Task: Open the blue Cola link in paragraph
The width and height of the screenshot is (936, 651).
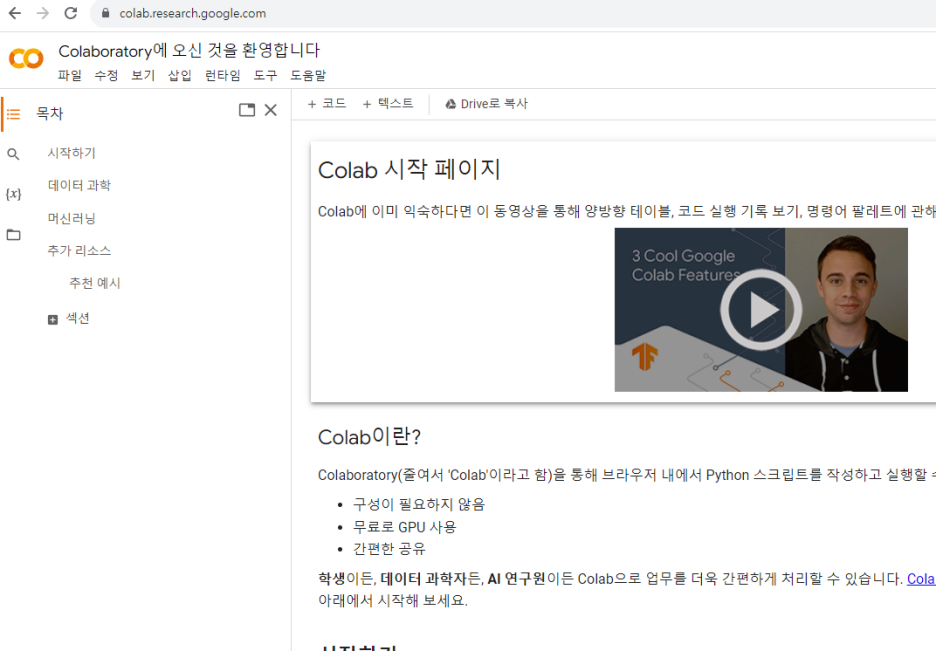Action: tap(921, 579)
